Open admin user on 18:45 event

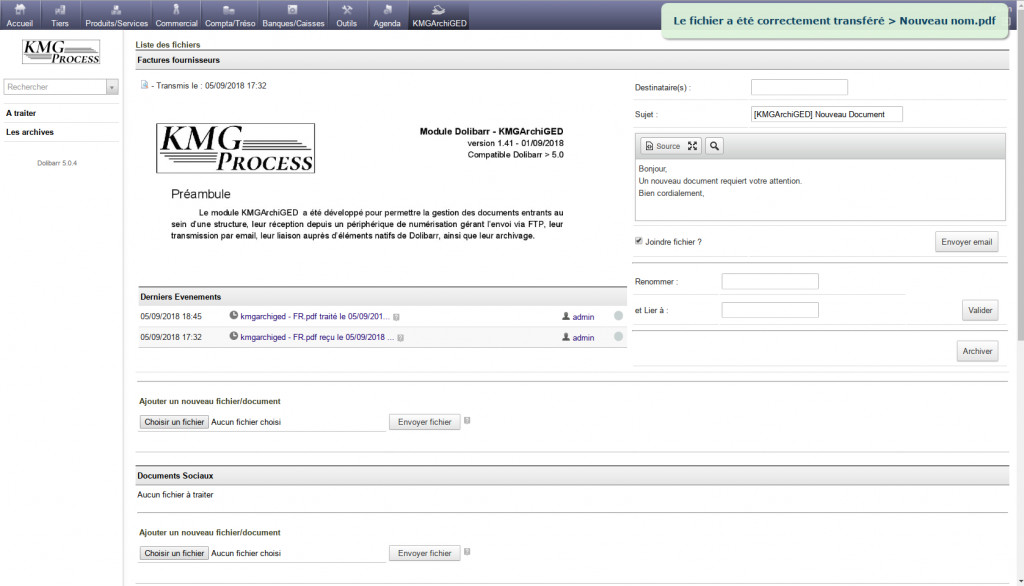(583, 317)
